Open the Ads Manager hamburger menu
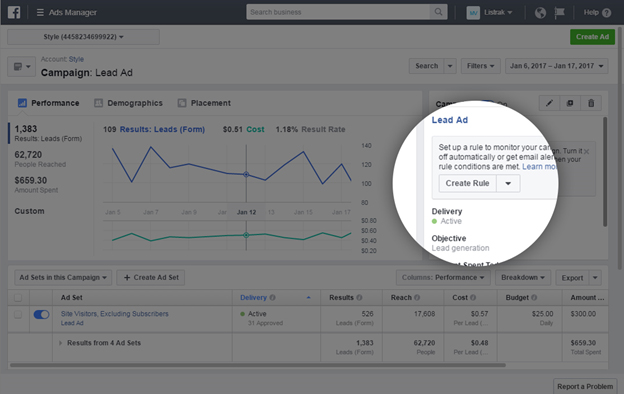 [x=40, y=12]
